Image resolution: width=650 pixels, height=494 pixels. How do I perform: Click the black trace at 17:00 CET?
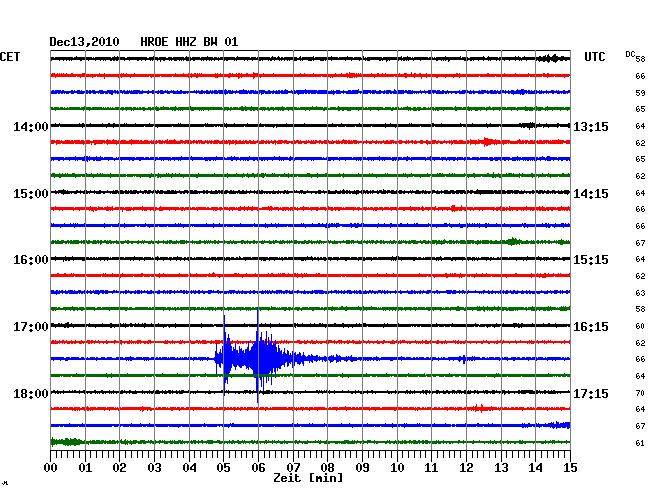click(310, 325)
